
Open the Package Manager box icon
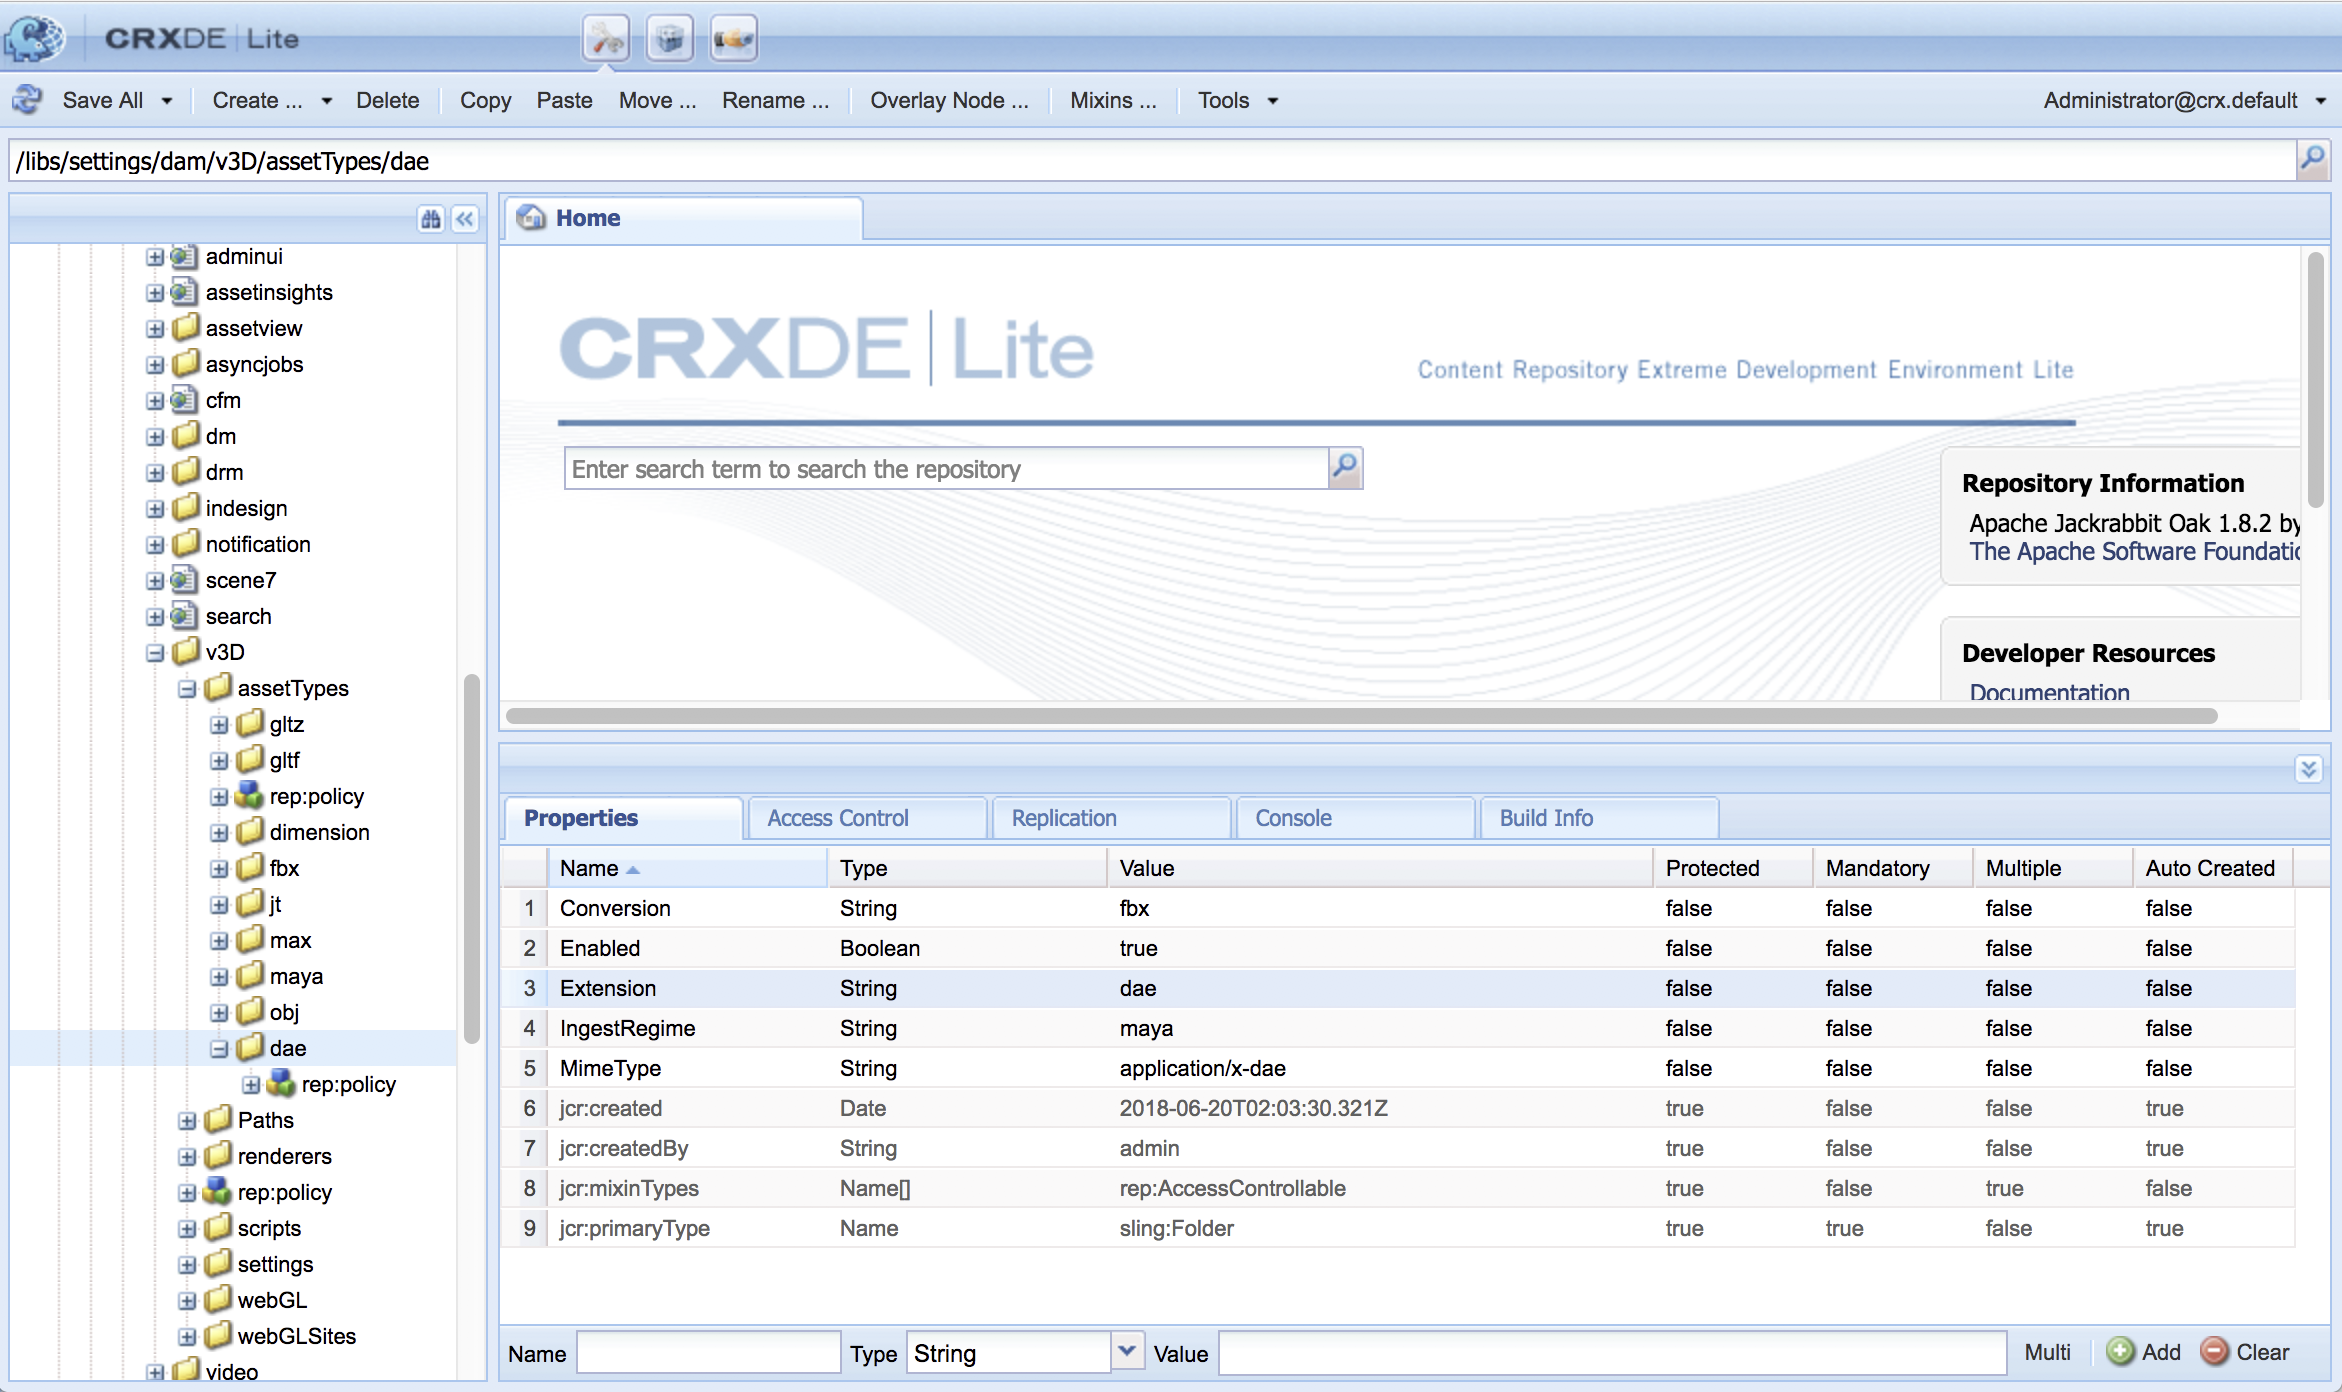[x=670, y=39]
